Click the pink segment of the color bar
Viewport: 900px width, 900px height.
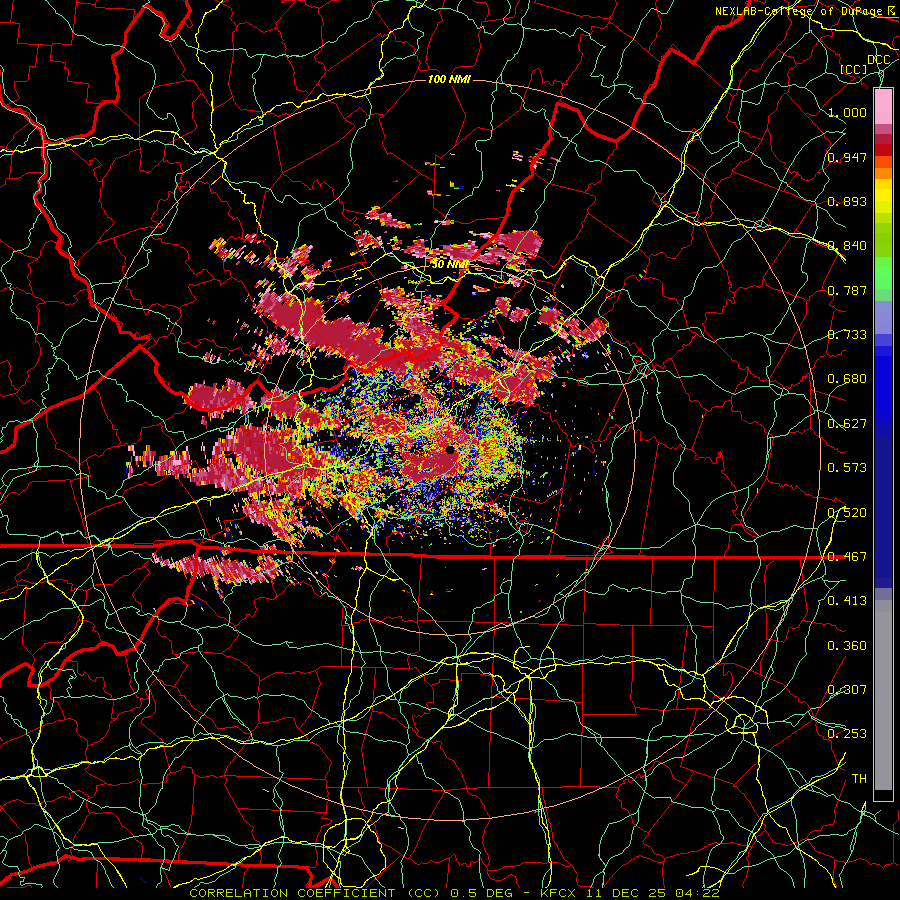tap(883, 106)
